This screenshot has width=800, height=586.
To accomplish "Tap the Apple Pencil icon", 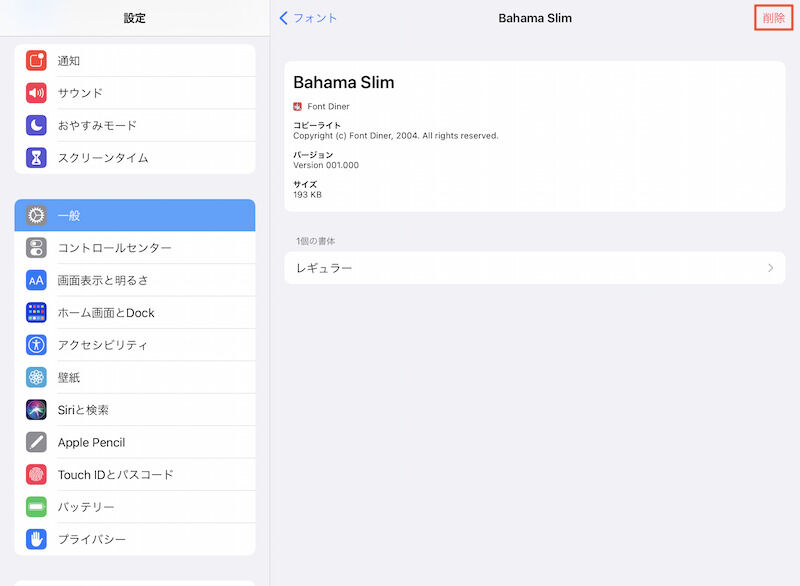I will click(x=36, y=442).
